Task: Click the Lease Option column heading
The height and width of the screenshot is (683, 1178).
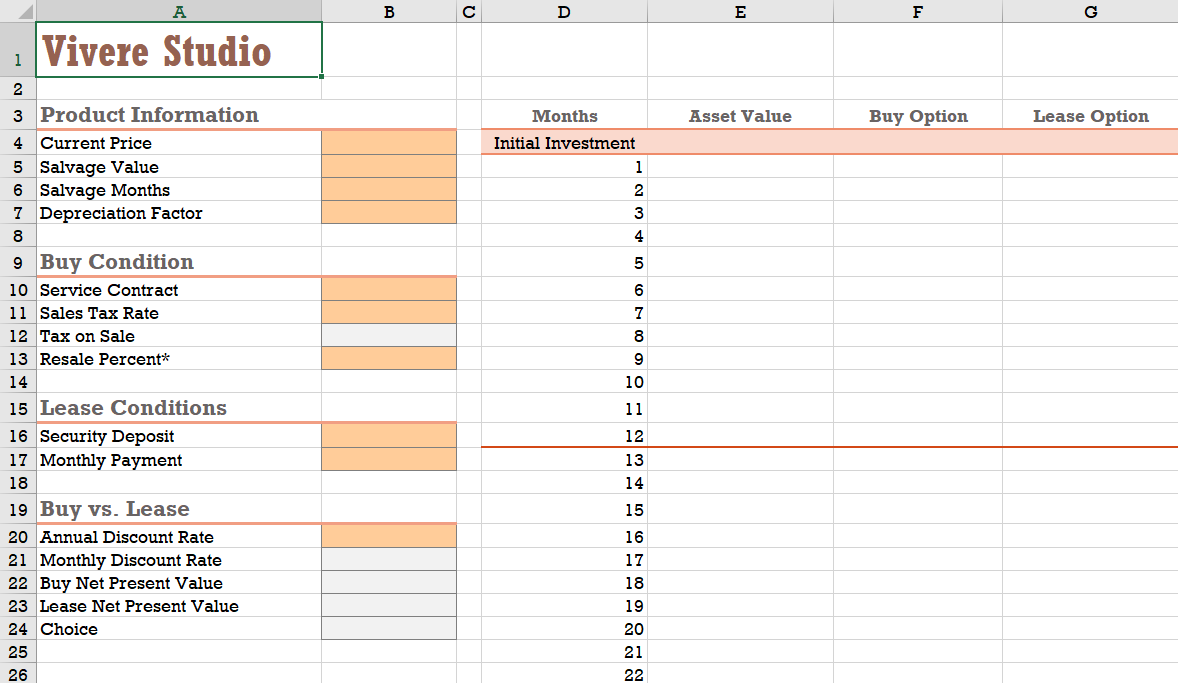Action: (x=1091, y=116)
